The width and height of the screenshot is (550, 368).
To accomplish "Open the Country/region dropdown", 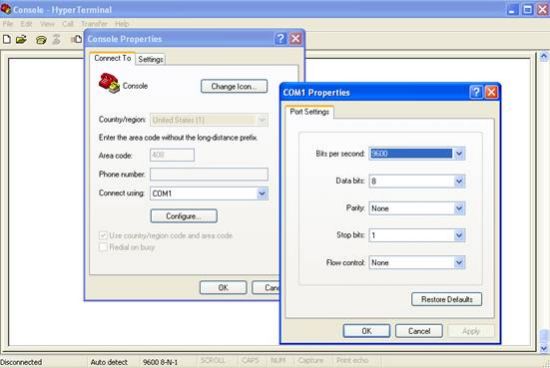I will click(x=262, y=120).
